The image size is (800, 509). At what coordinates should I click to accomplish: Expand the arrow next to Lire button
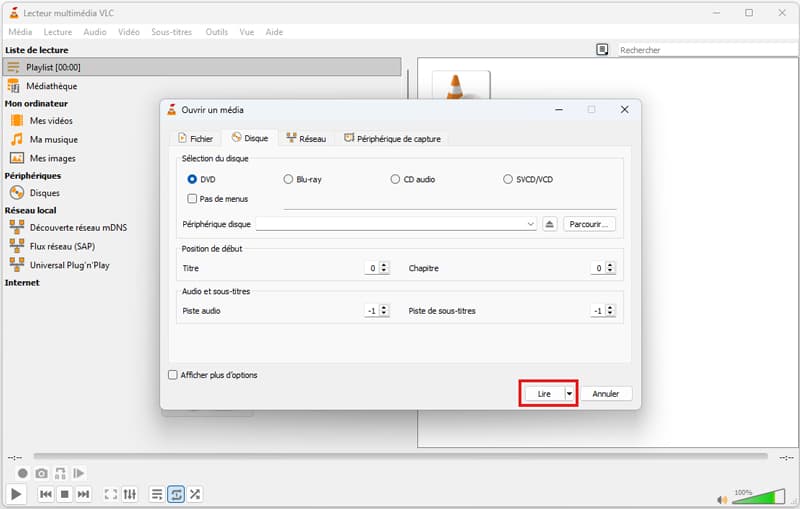click(569, 394)
